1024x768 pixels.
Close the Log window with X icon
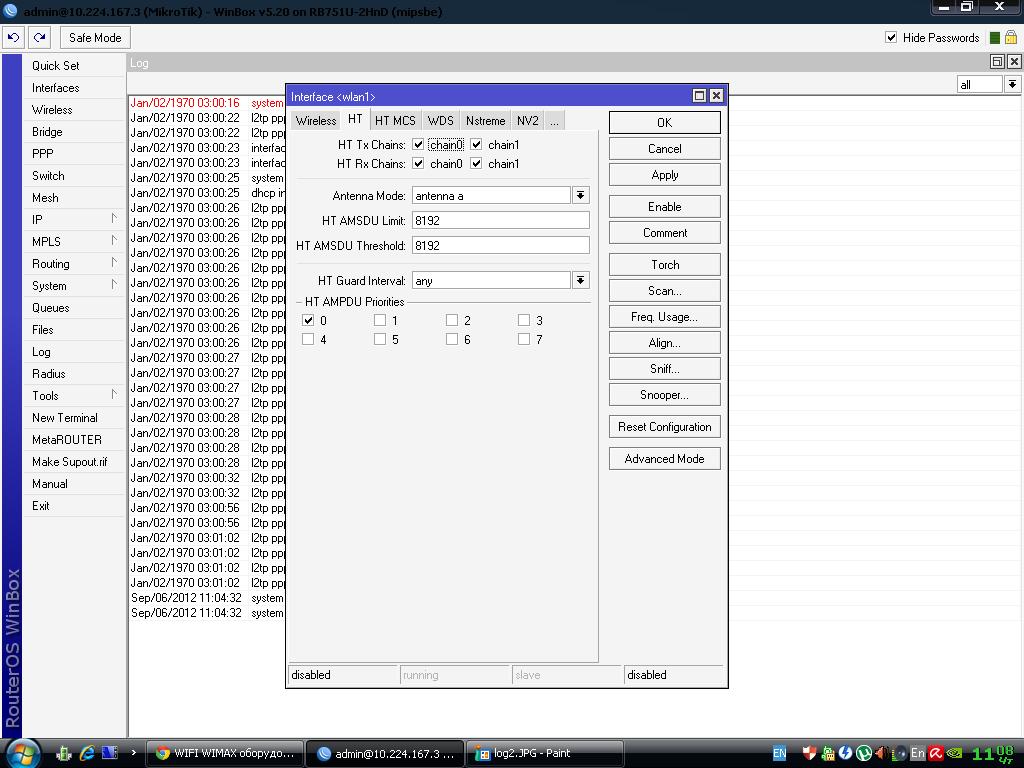tap(1014, 62)
